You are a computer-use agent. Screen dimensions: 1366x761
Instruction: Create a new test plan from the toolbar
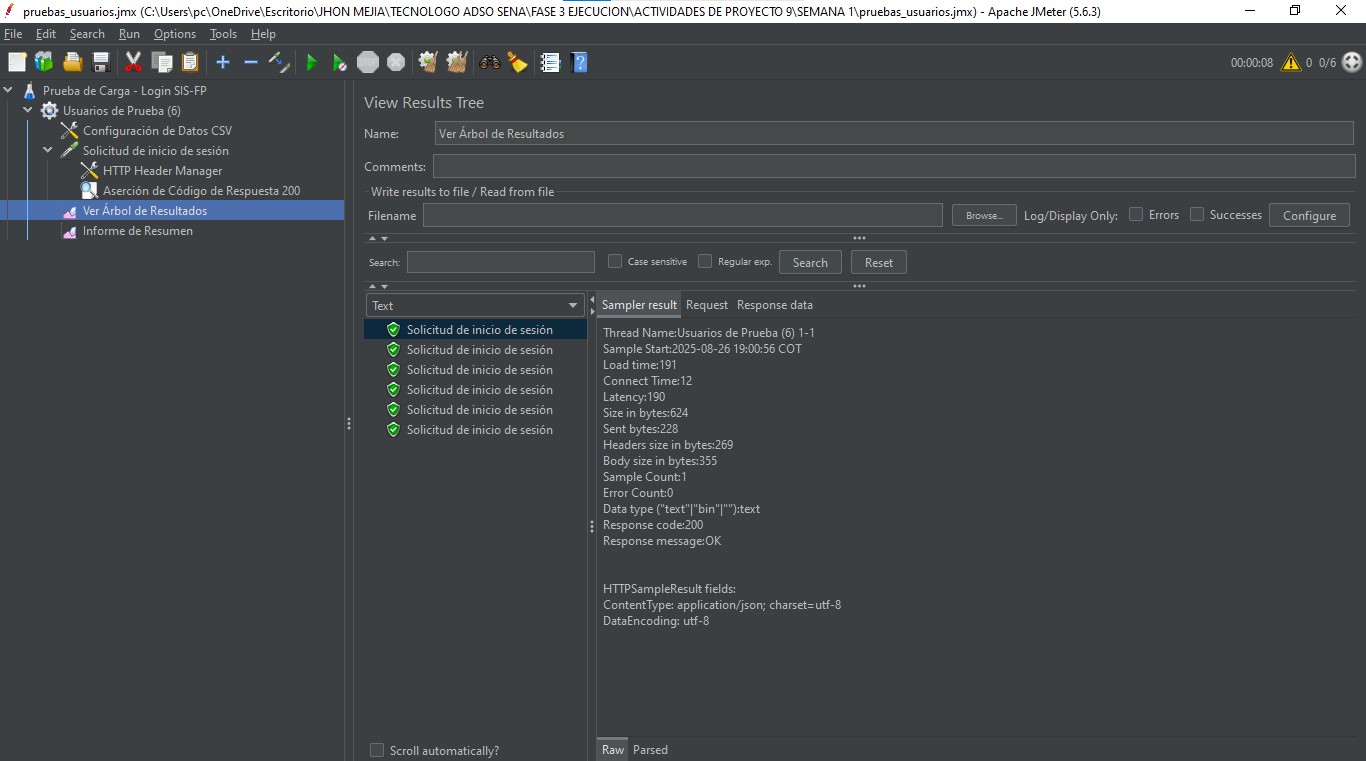coord(17,62)
